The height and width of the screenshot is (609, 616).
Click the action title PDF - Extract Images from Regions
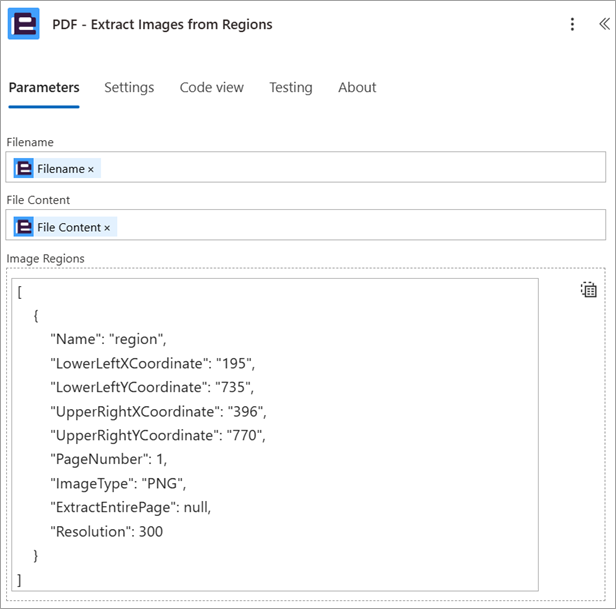coord(162,24)
